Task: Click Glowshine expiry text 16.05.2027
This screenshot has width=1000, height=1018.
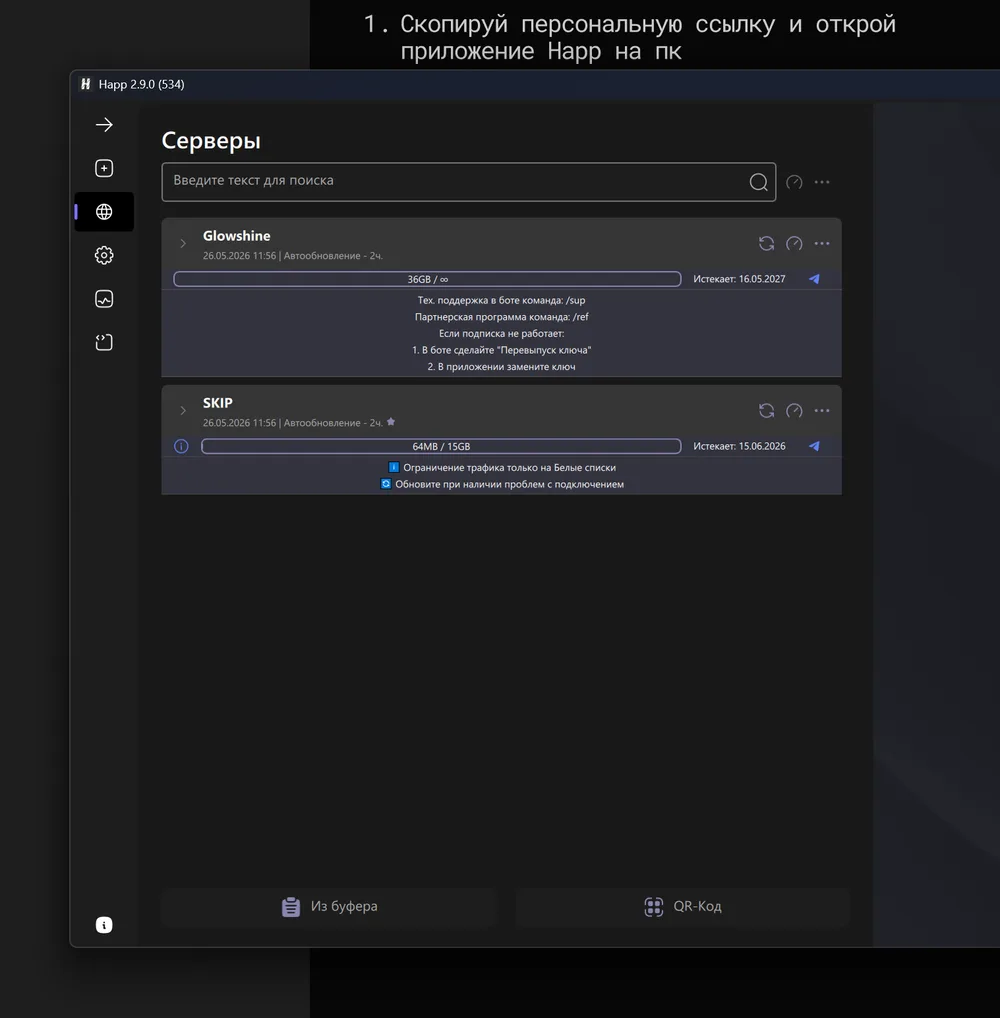Action: [739, 279]
